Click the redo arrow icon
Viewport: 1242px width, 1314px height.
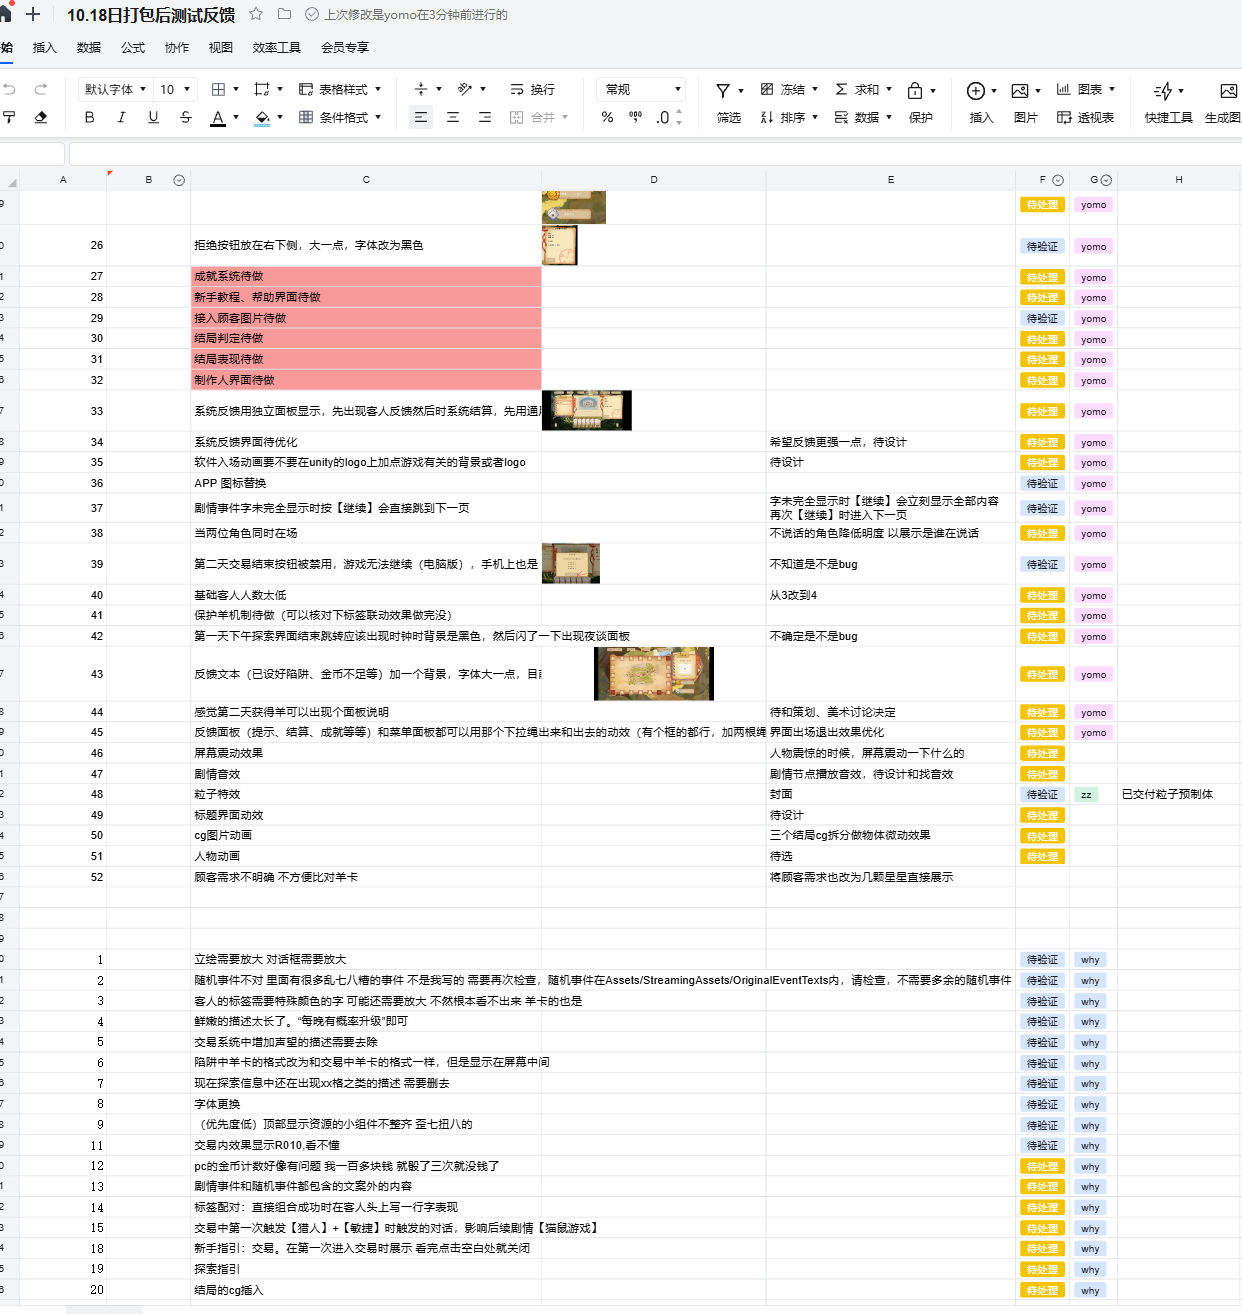click(x=41, y=89)
